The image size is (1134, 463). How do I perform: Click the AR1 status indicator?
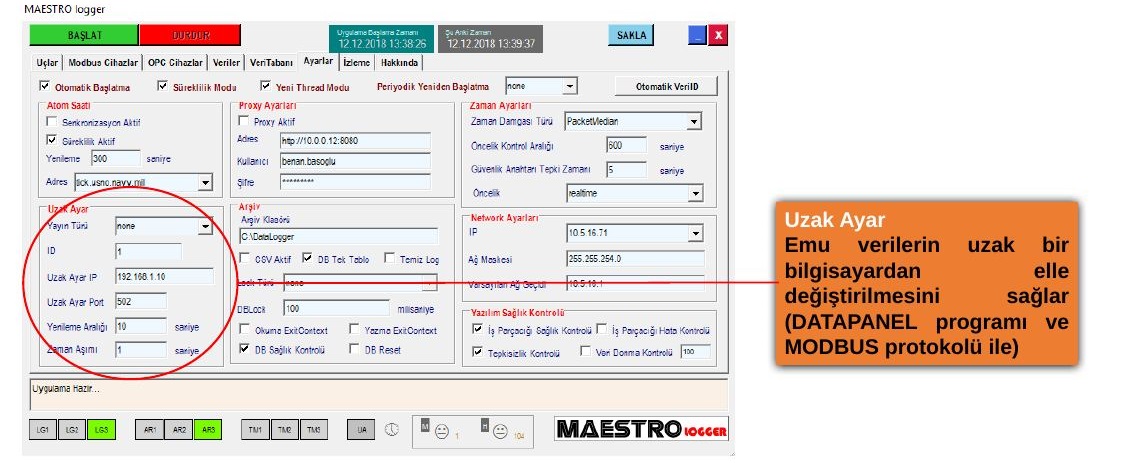[150, 430]
